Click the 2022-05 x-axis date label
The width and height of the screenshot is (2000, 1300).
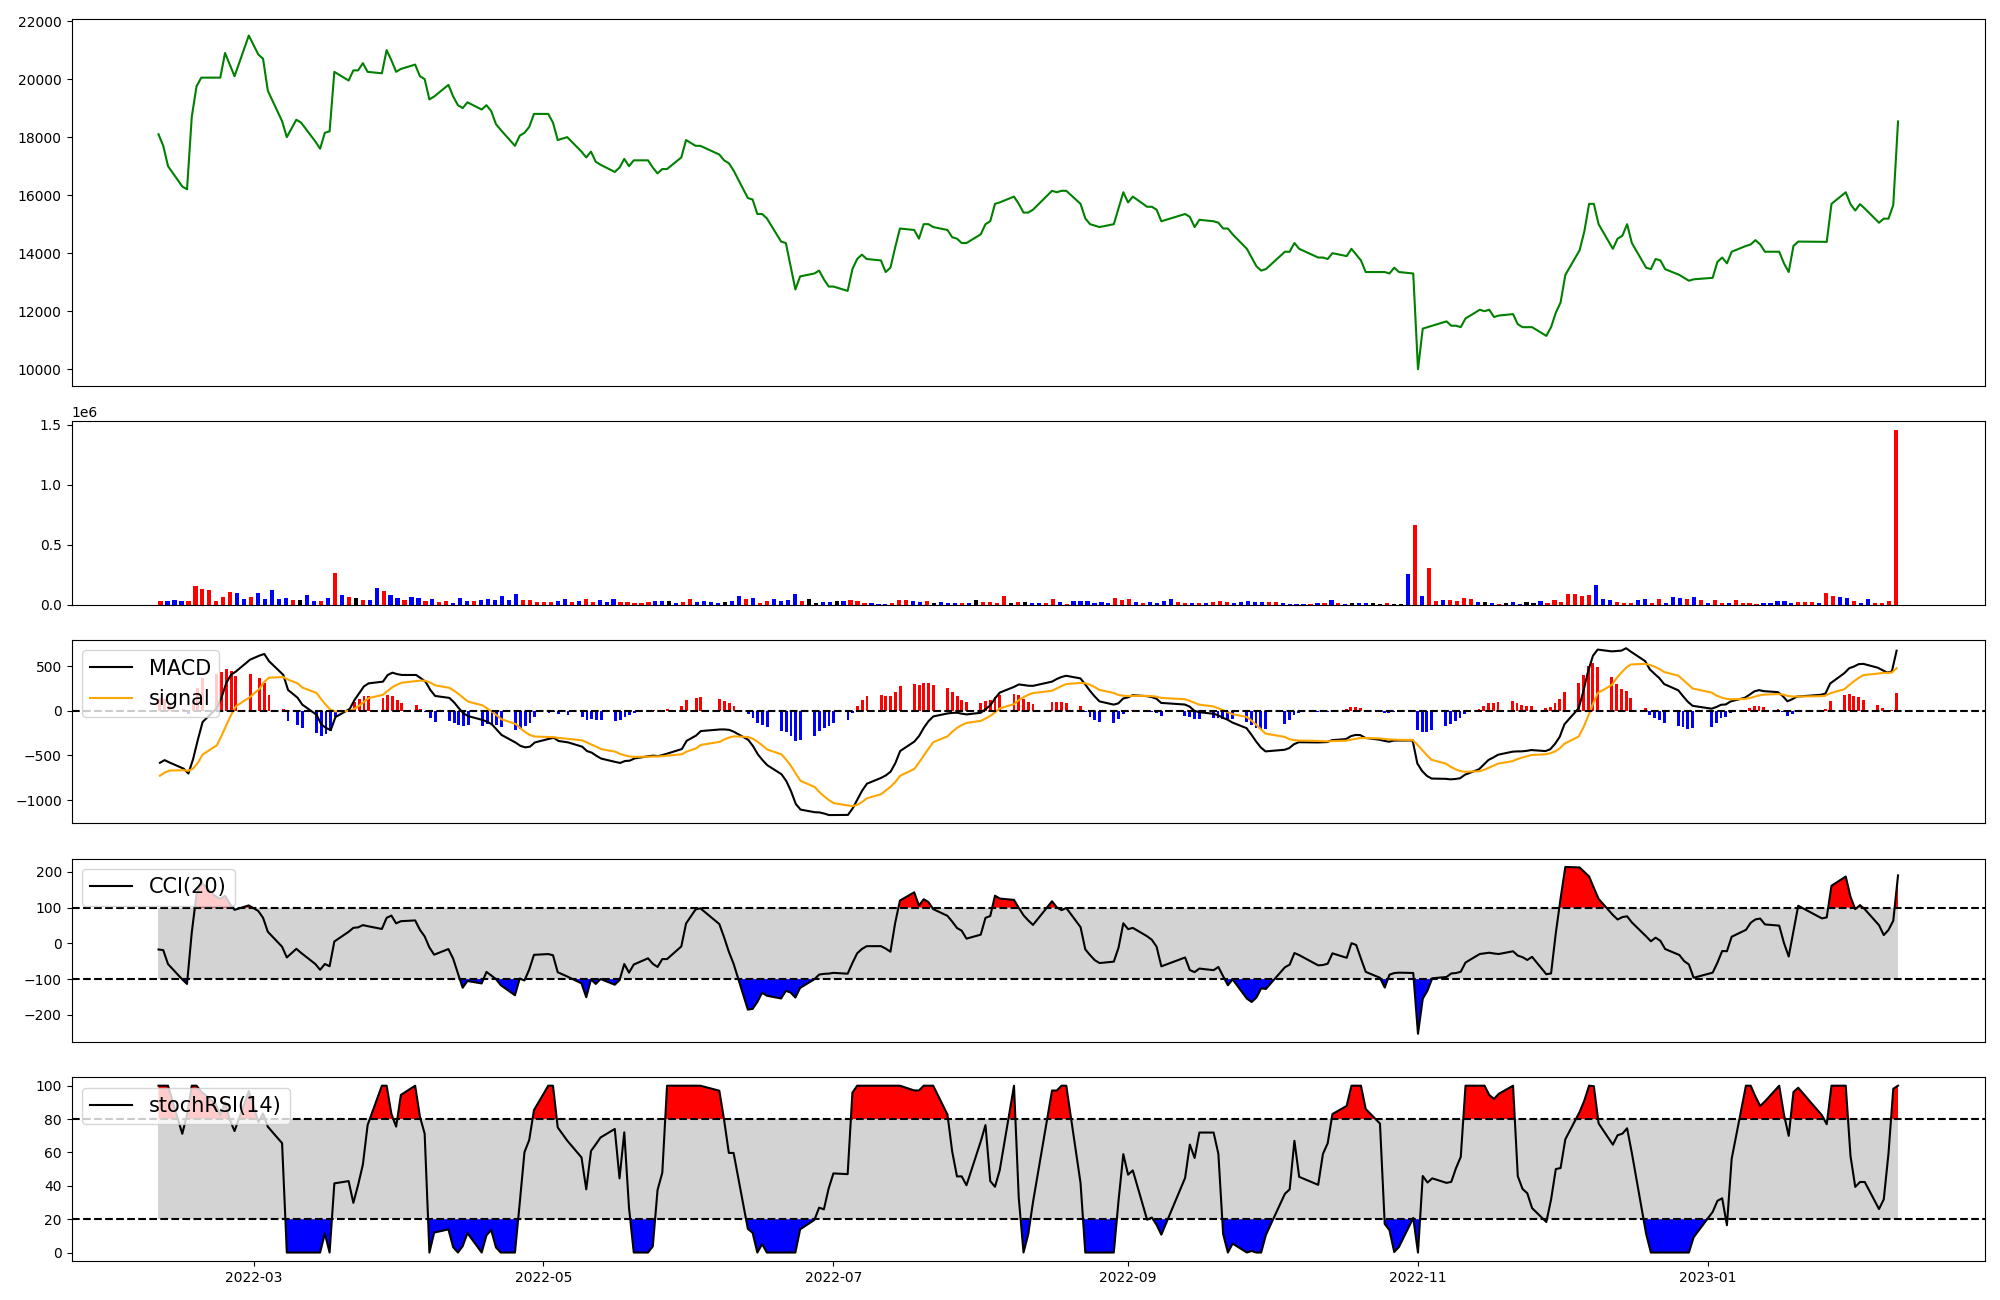543,1277
